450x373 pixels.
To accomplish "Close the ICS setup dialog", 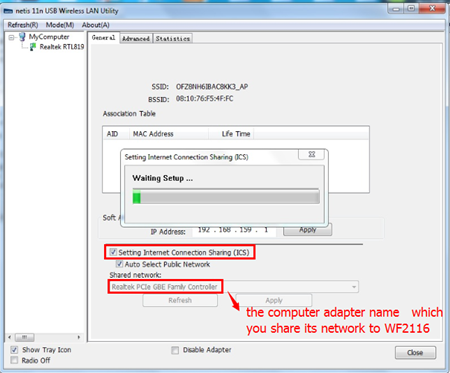I will pyautogui.click(x=312, y=154).
